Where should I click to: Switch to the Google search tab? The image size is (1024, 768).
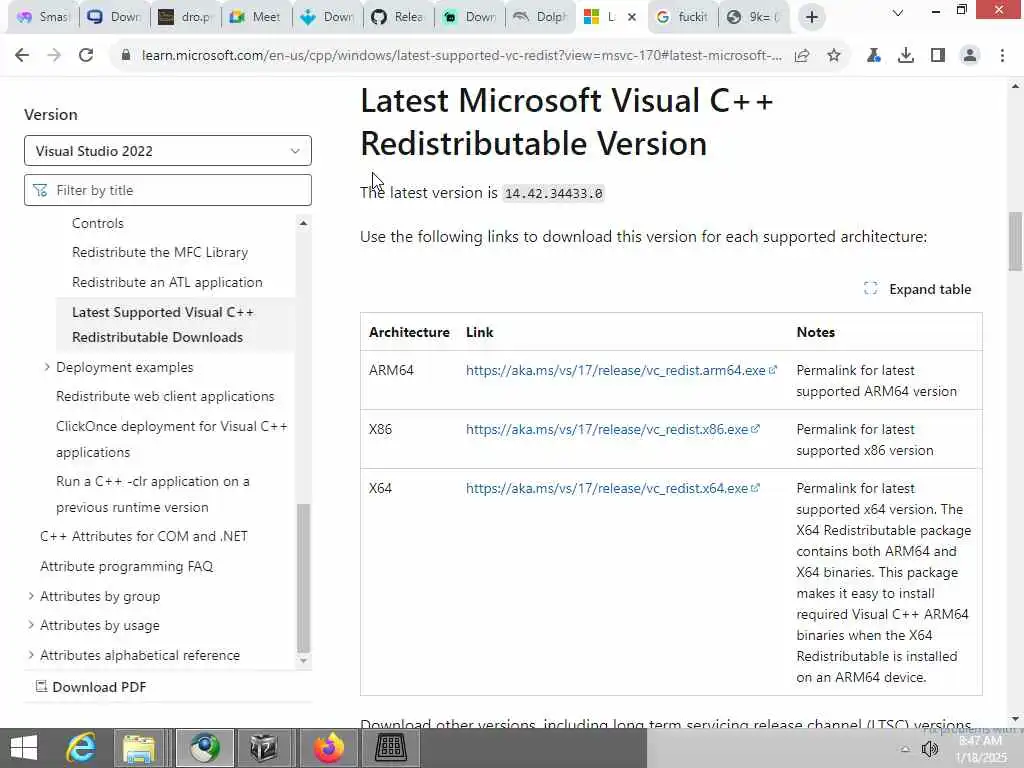click(682, 17)
